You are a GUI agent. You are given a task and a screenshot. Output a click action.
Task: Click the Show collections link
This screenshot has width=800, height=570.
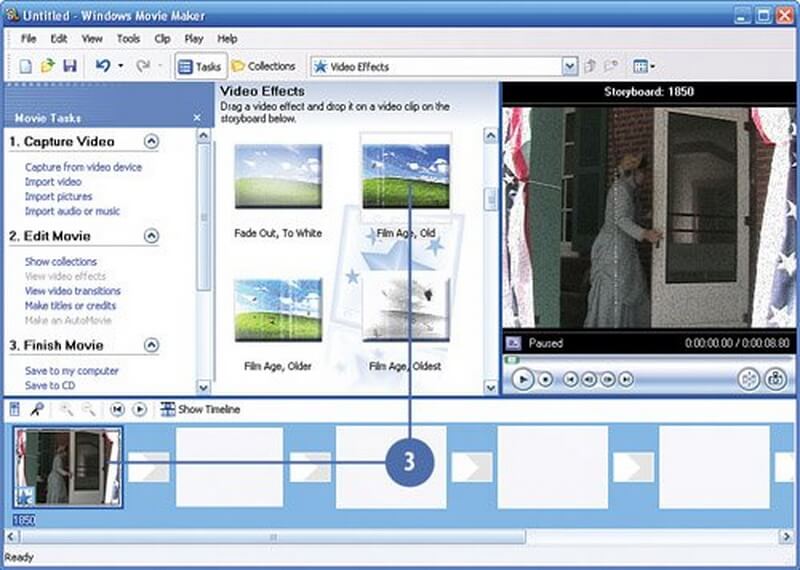point(61,261)
